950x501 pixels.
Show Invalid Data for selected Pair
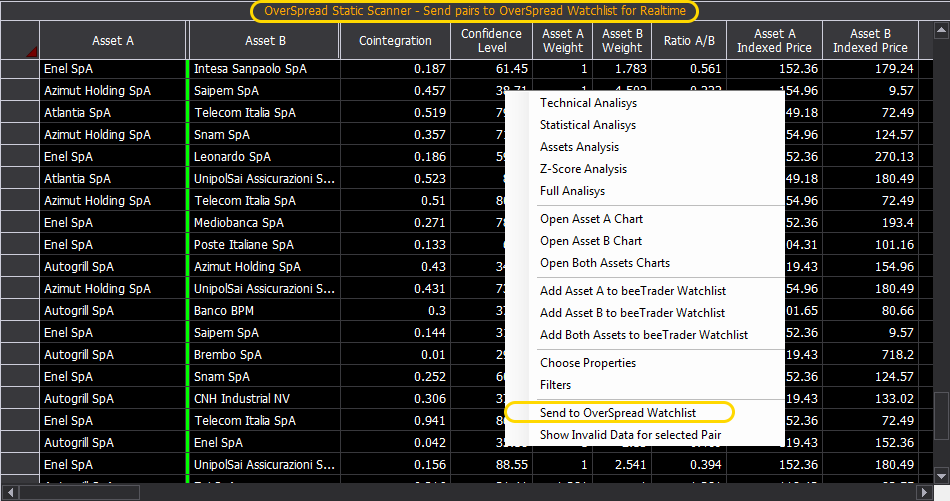(630, 435)
